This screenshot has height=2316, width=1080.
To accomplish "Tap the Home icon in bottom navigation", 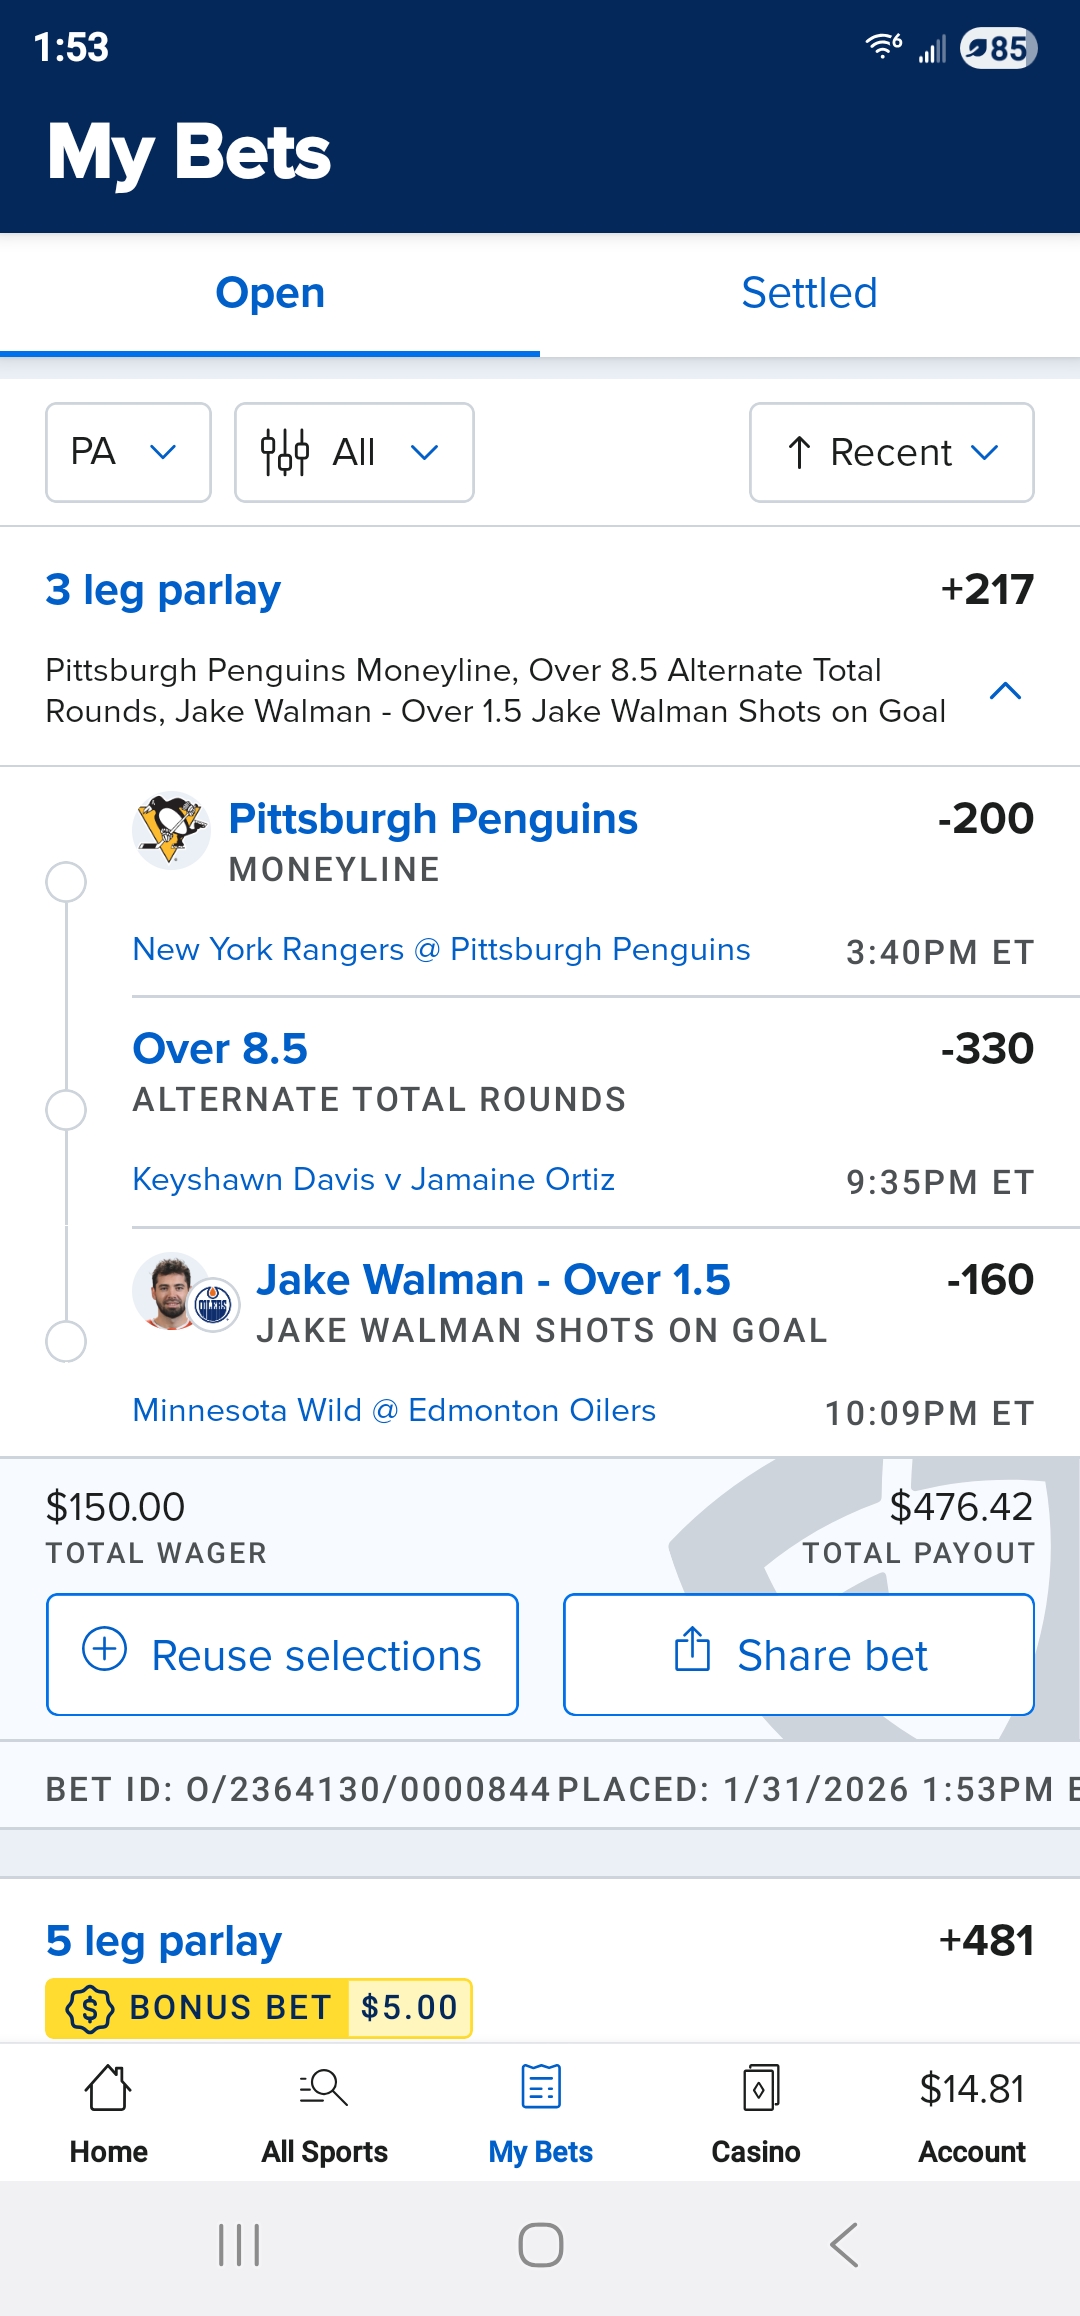I will click(x=108, y=2088).
